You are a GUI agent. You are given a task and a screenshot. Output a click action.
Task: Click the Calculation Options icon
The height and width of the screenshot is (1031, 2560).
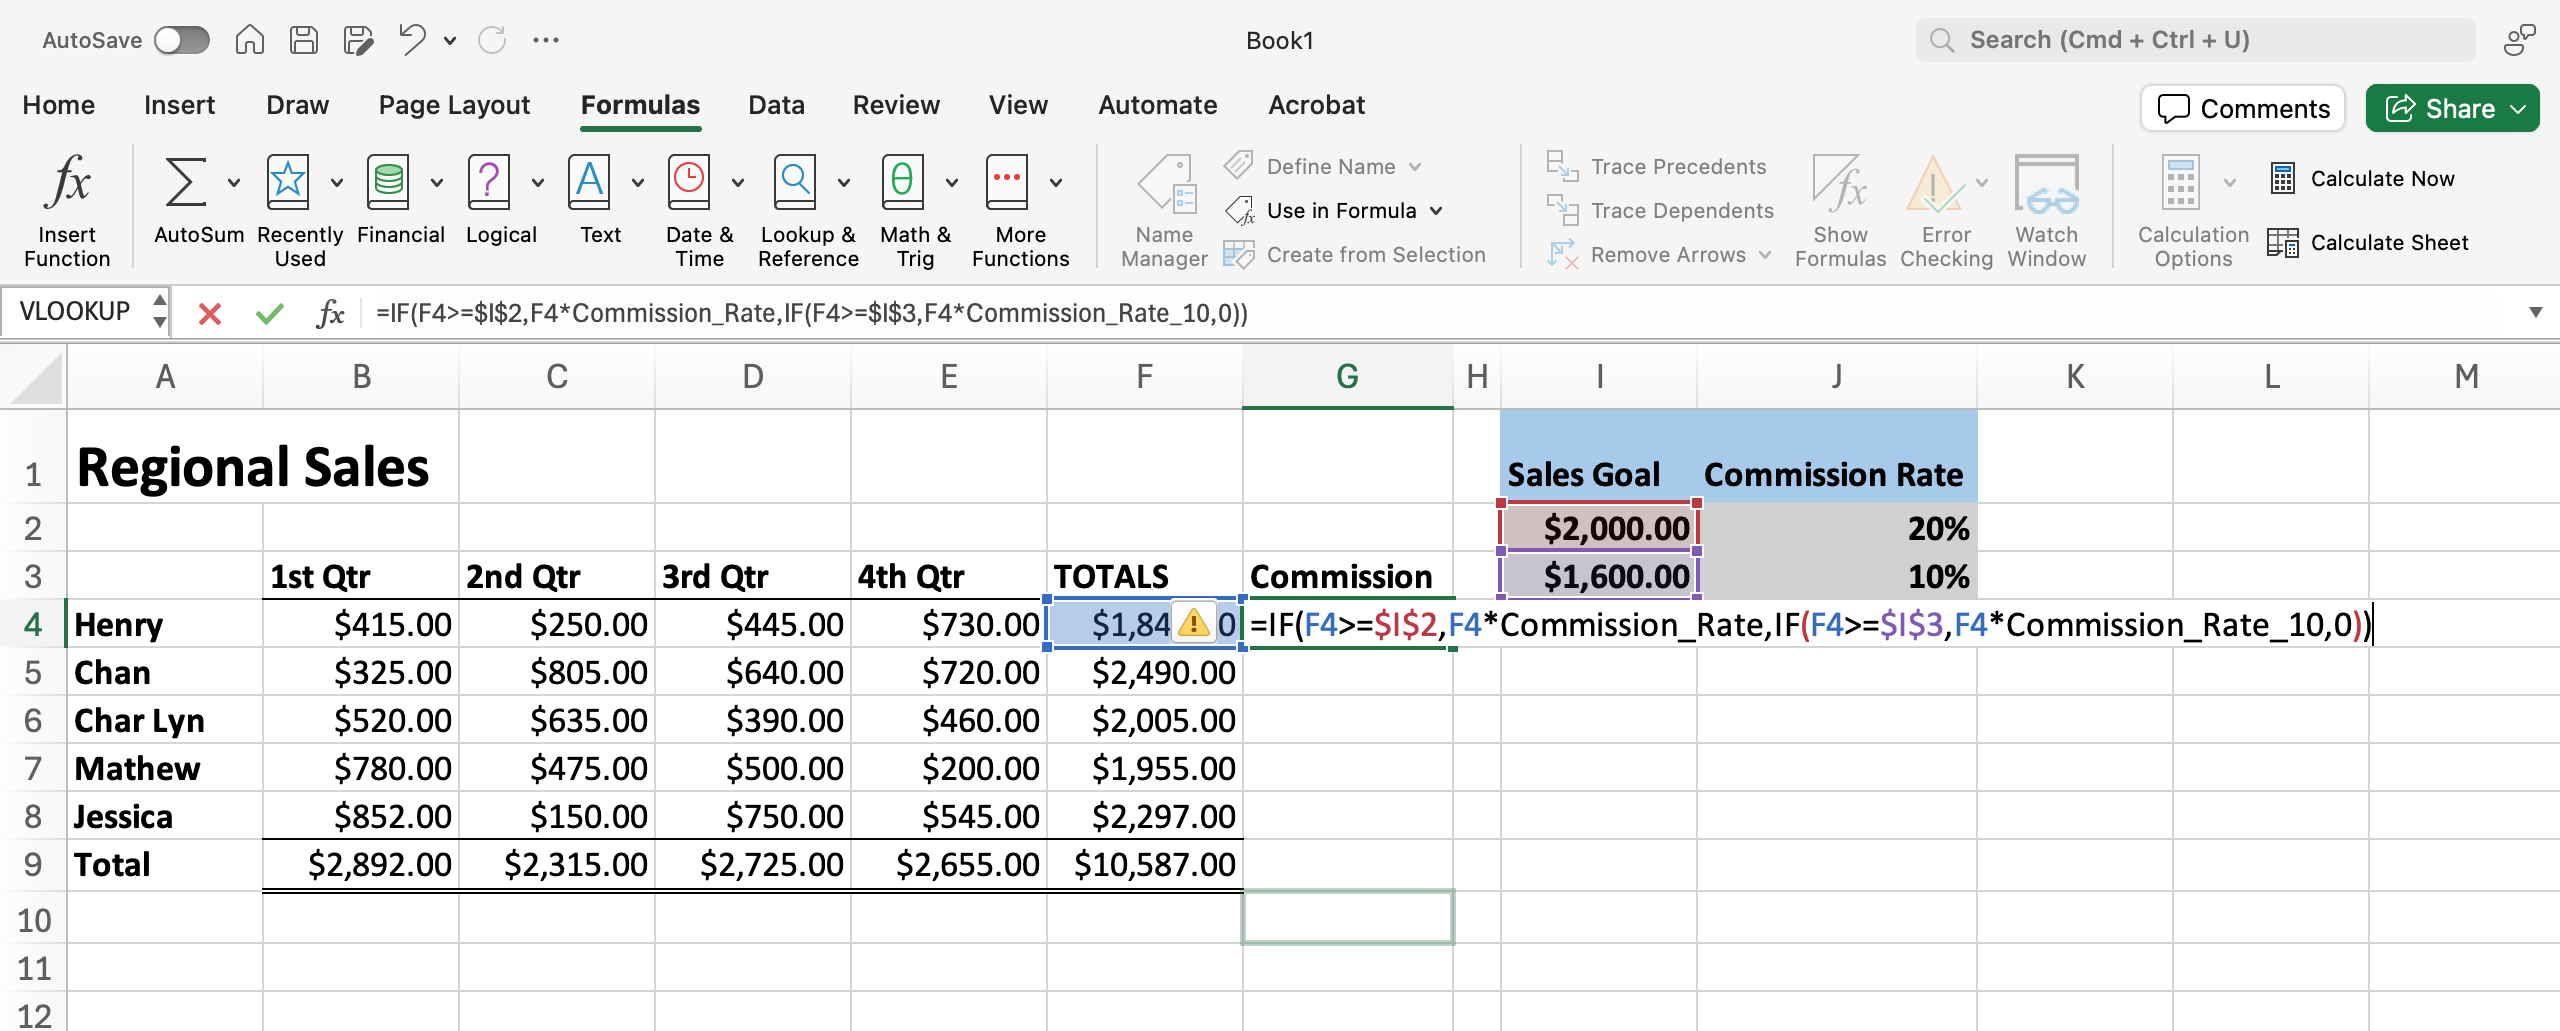(2180, 183)
